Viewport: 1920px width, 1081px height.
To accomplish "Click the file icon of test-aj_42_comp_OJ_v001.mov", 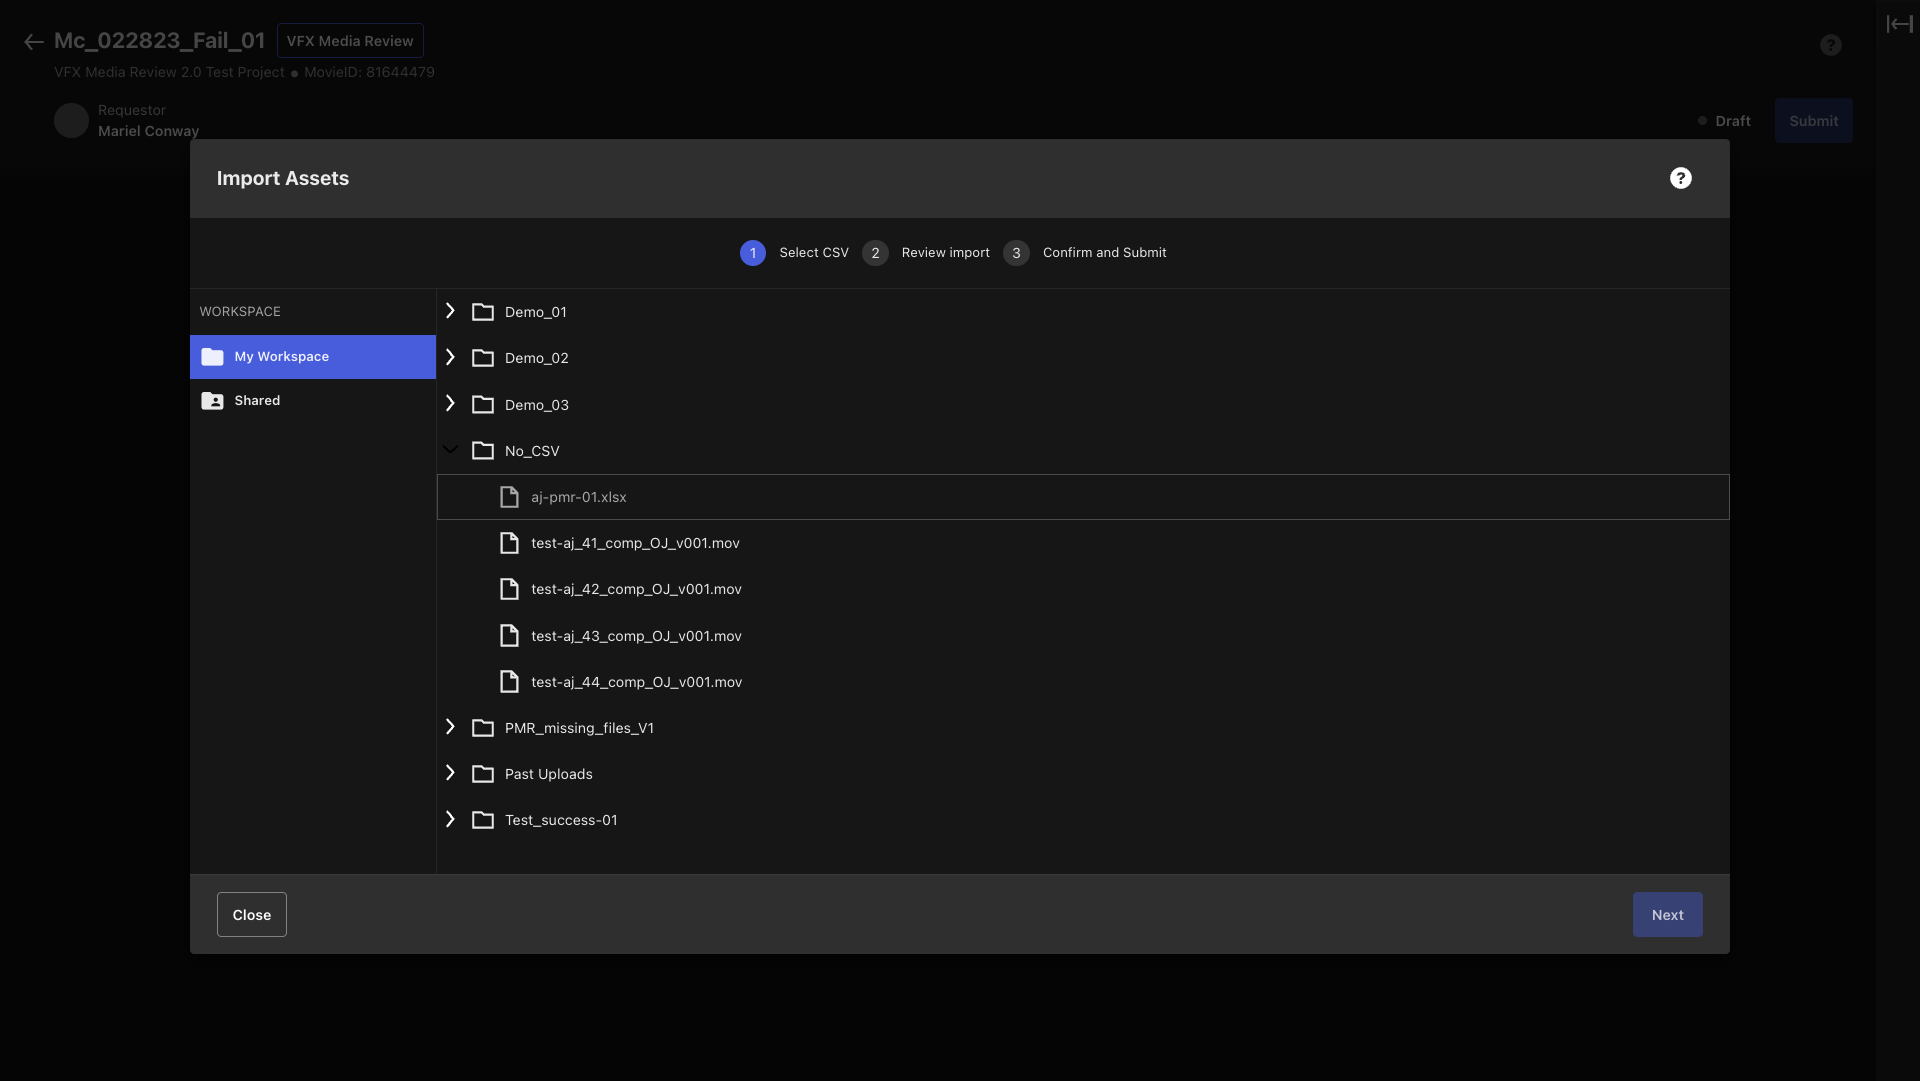I will coord(509,589).
